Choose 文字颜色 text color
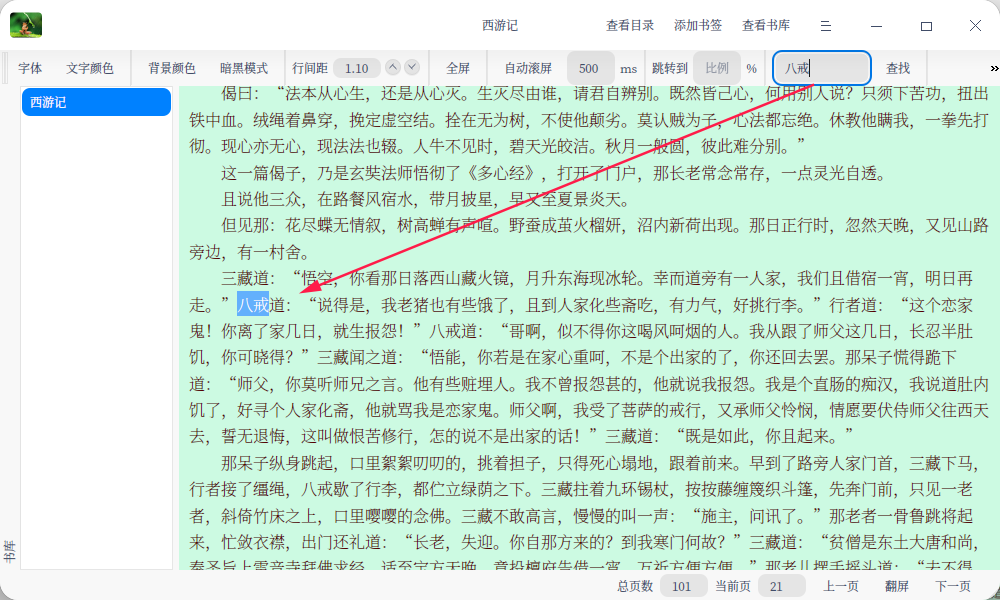 click(x=90, y=68)
